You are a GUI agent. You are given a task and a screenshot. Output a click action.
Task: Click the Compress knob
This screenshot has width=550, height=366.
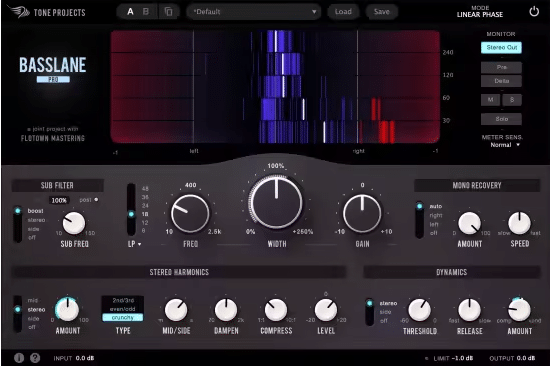(276, 310)
